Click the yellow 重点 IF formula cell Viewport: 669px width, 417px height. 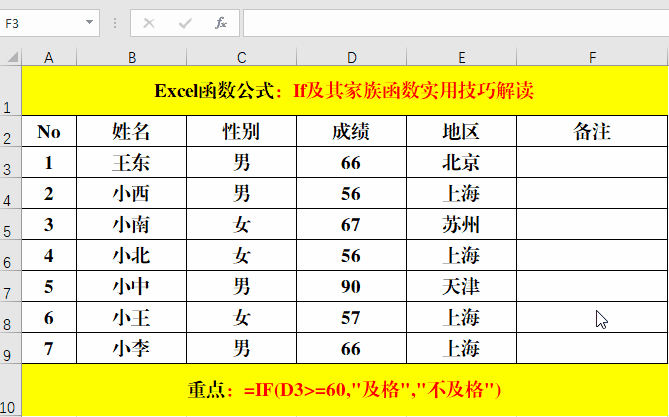[x=345, y=390]
